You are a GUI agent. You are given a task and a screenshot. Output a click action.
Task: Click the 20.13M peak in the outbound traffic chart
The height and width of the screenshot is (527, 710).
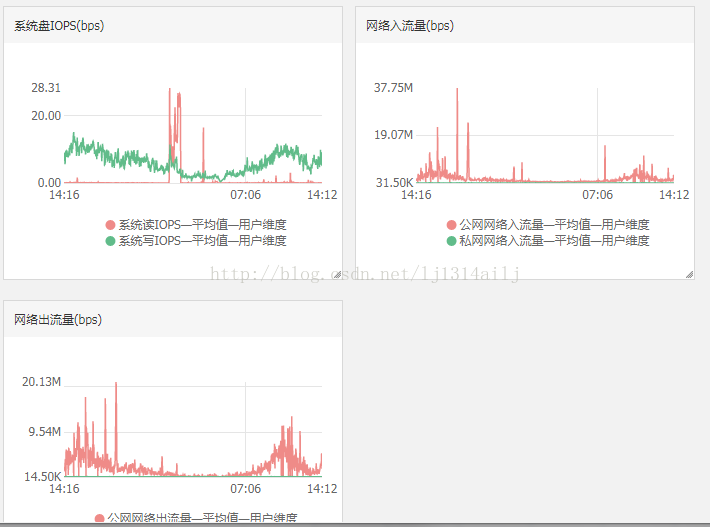pos(116,384)
